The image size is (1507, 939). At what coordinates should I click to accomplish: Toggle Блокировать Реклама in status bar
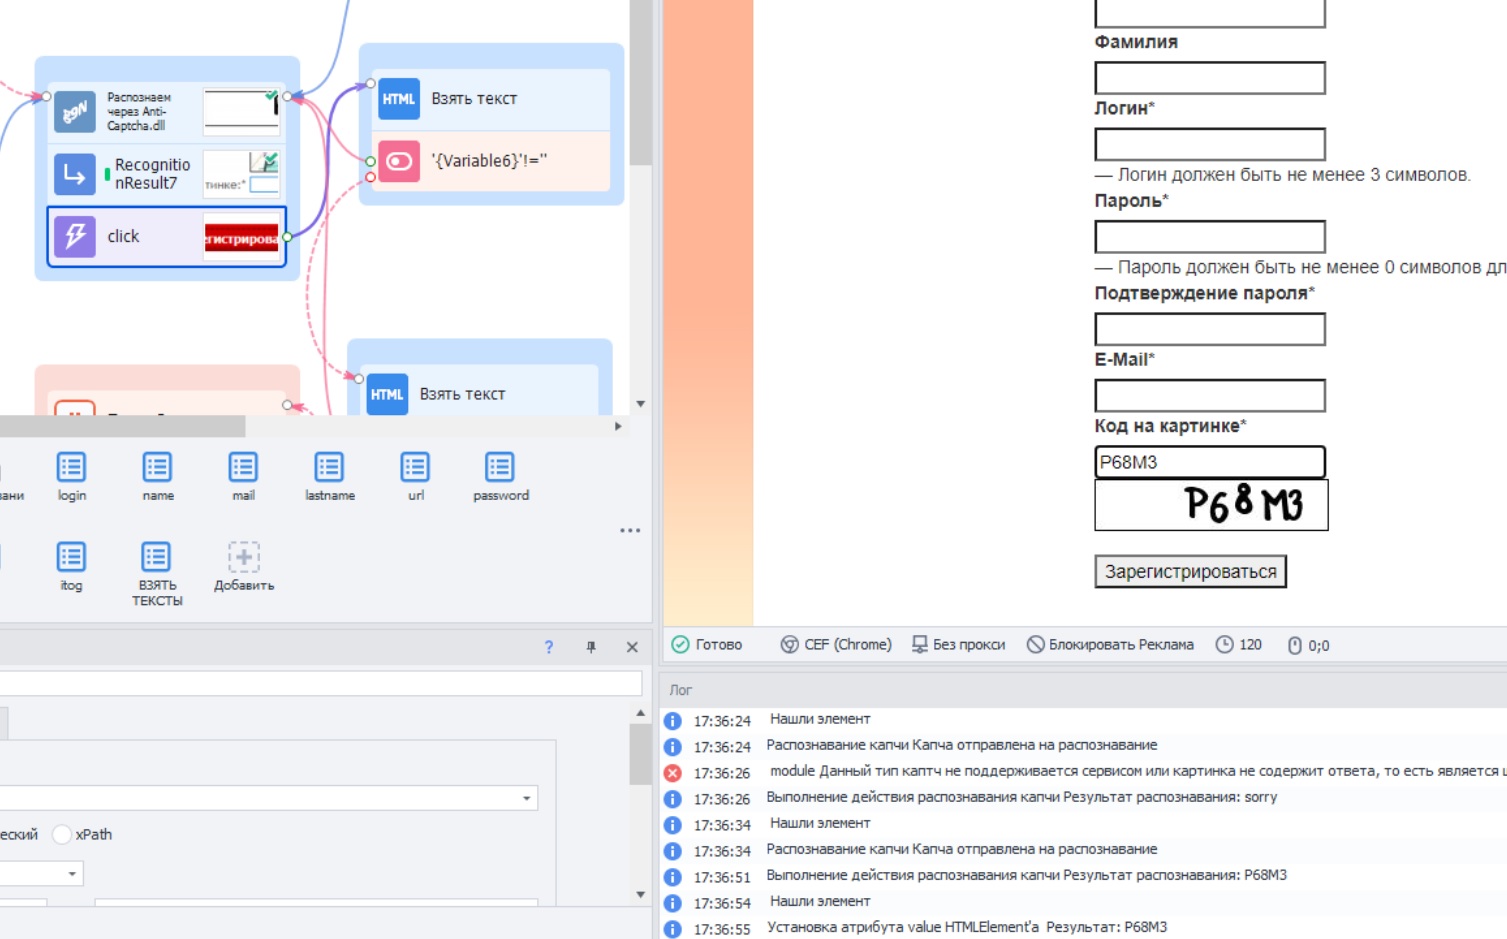(x=1110, y=645)
